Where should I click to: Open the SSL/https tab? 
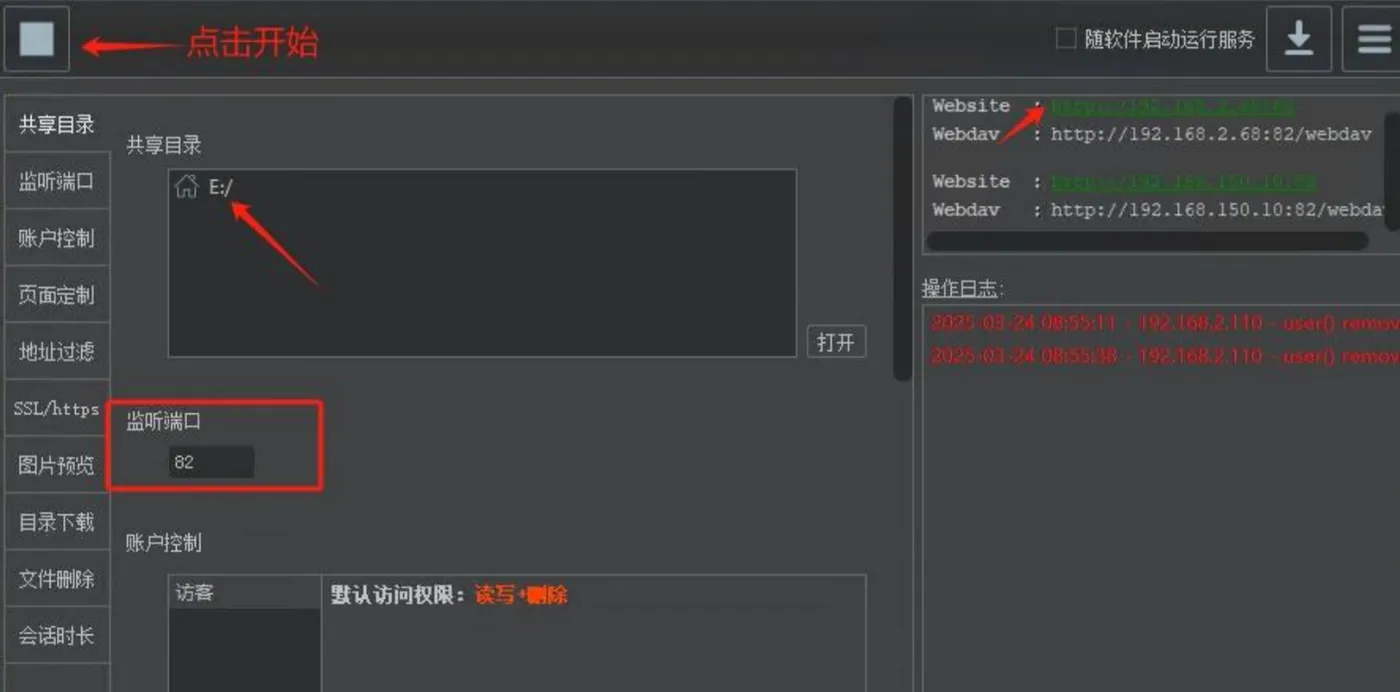tap(57, 408)
